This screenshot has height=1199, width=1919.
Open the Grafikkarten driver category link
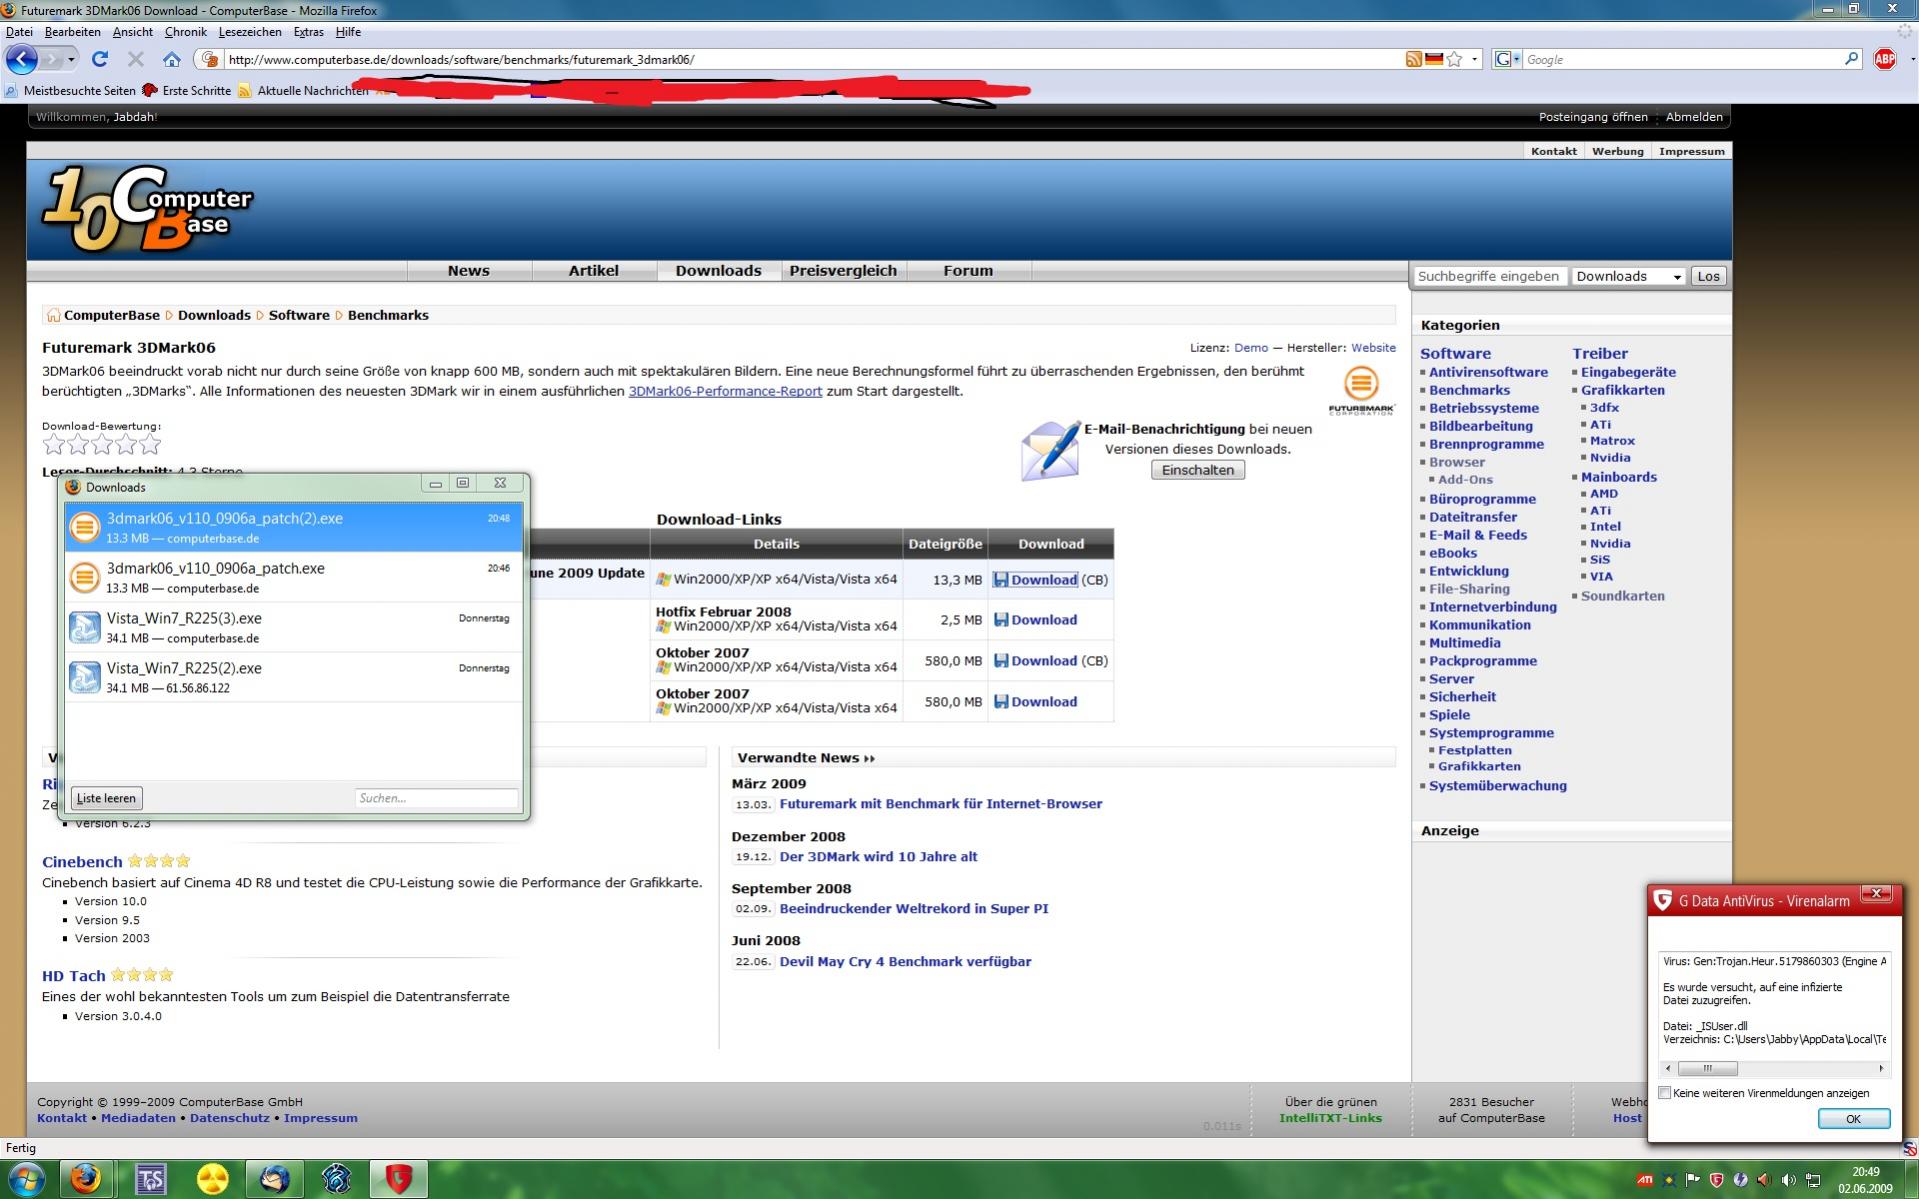(1622, 390)
